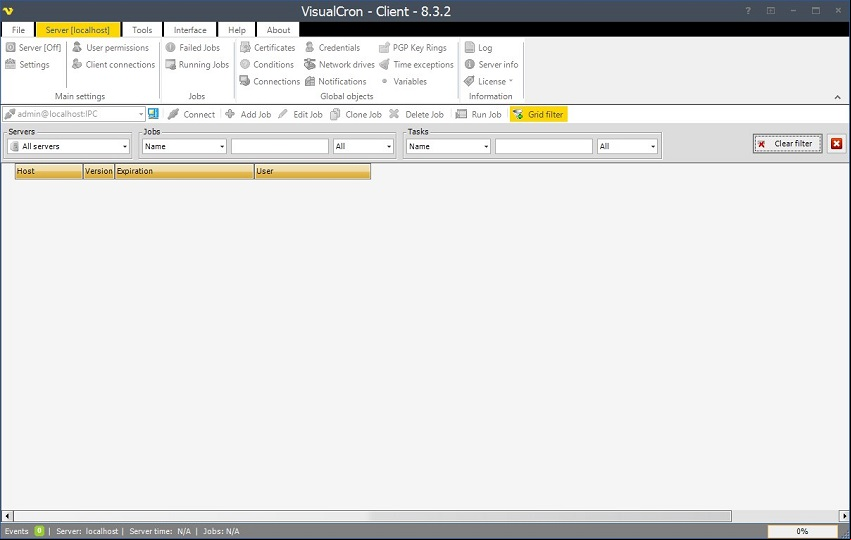Open the server Log
The width and height of the screenshot is (851, 540).
pos(479,48)
